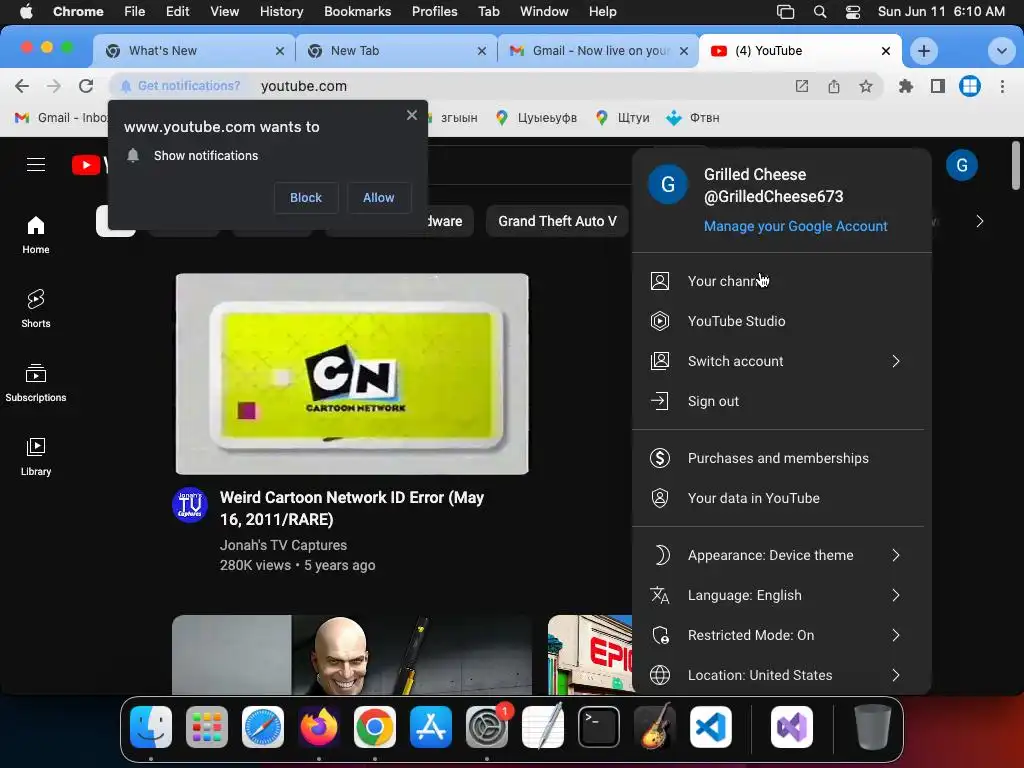The image size is (1024, 768).
Task: Click the YouTube logo
Action: pos(89,165)
